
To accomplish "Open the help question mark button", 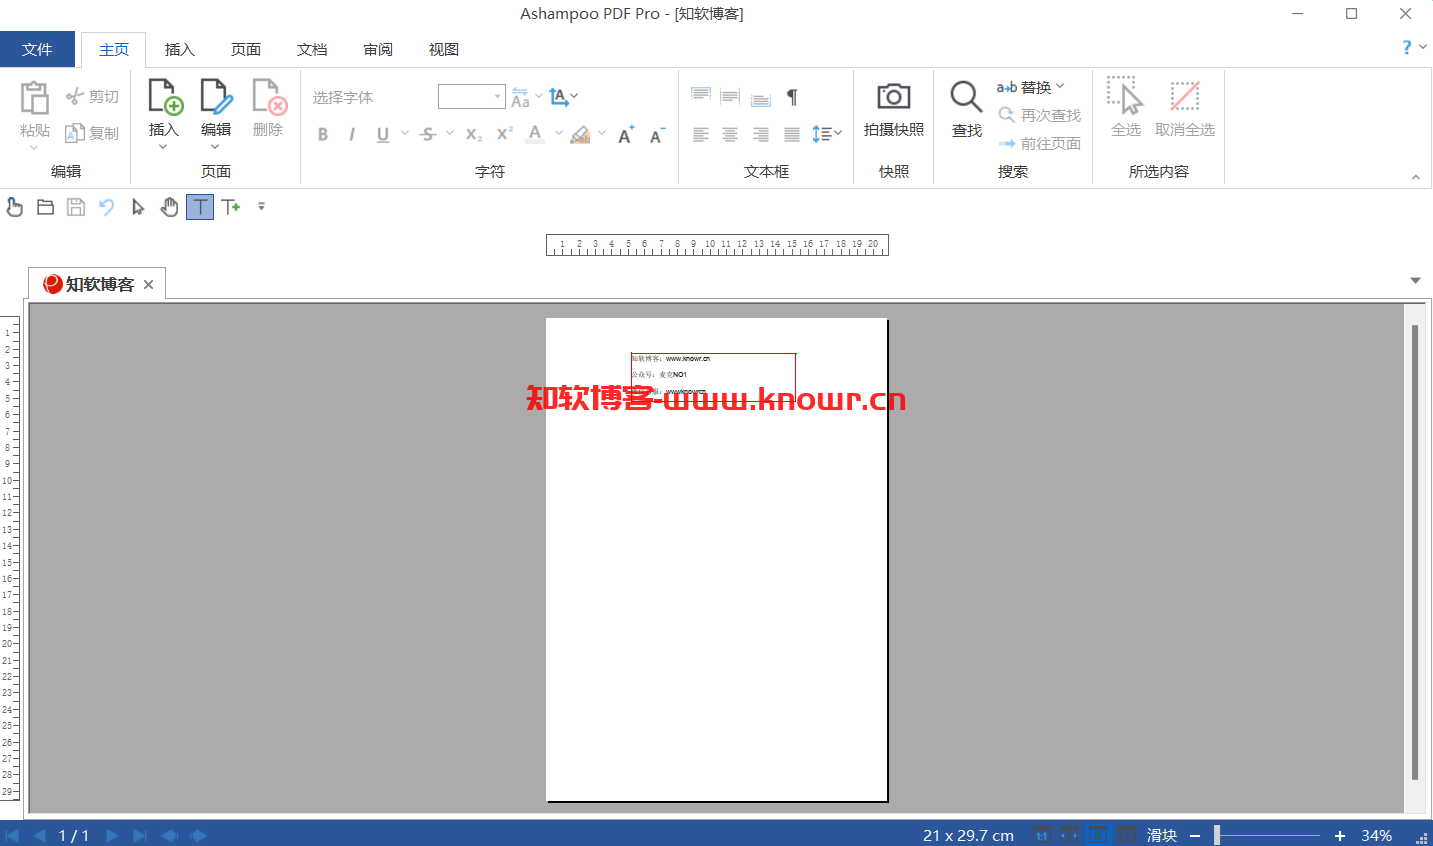I will [1407, 47].
